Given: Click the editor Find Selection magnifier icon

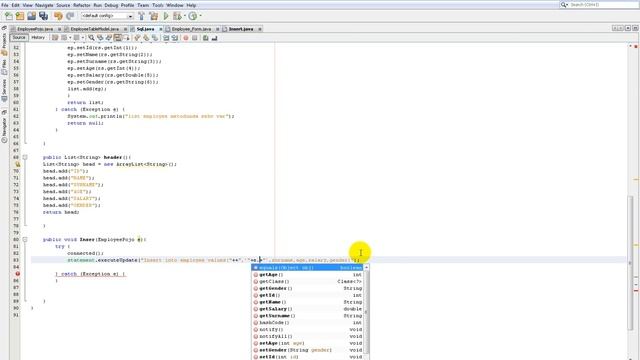Looking at the screenshot, I should pos(91,38).
